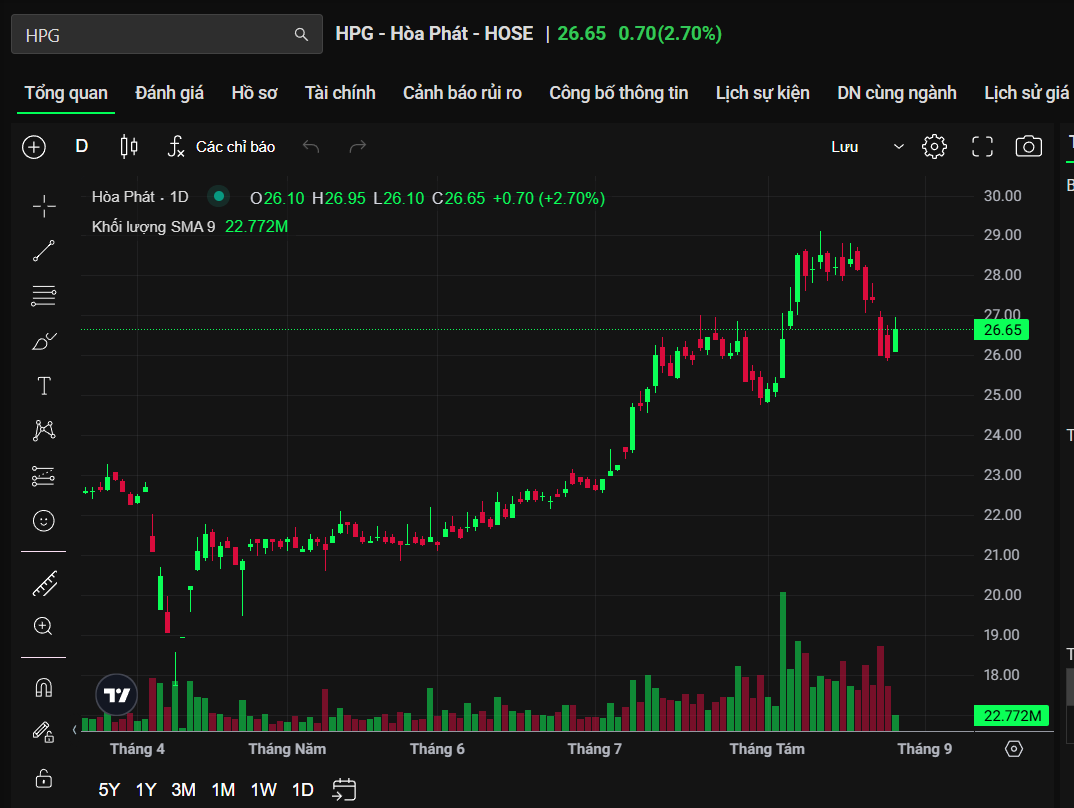Open the Hồ sơ tab

254,93
